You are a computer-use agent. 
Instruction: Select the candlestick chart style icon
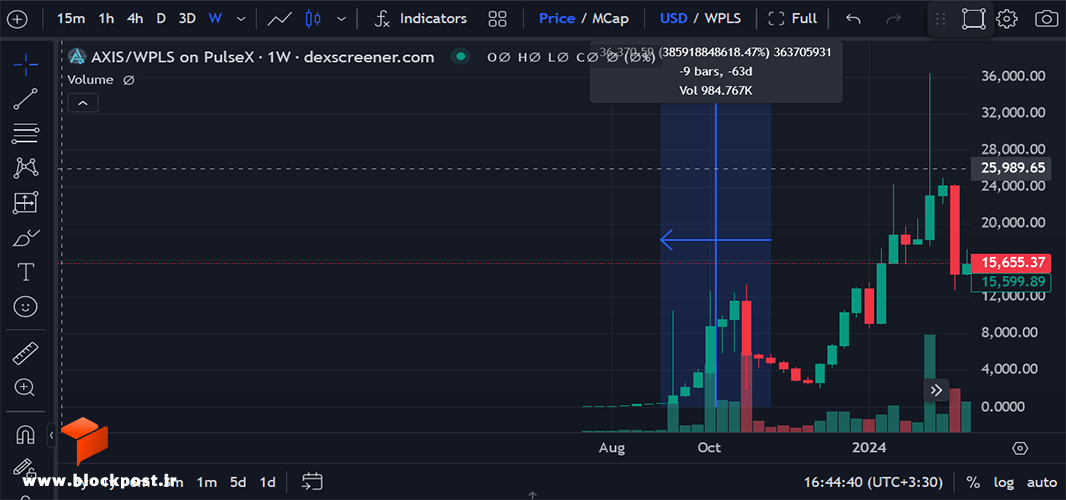click(313, 19)
